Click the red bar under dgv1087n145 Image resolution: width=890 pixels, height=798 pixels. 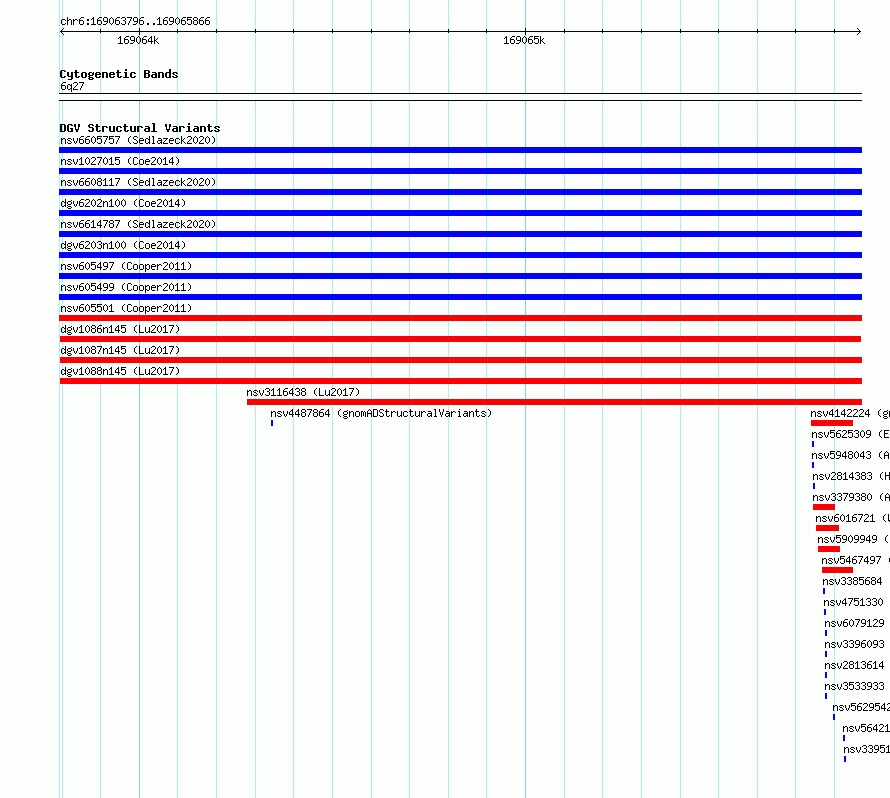pyautogui.click(x=460, y=360)
